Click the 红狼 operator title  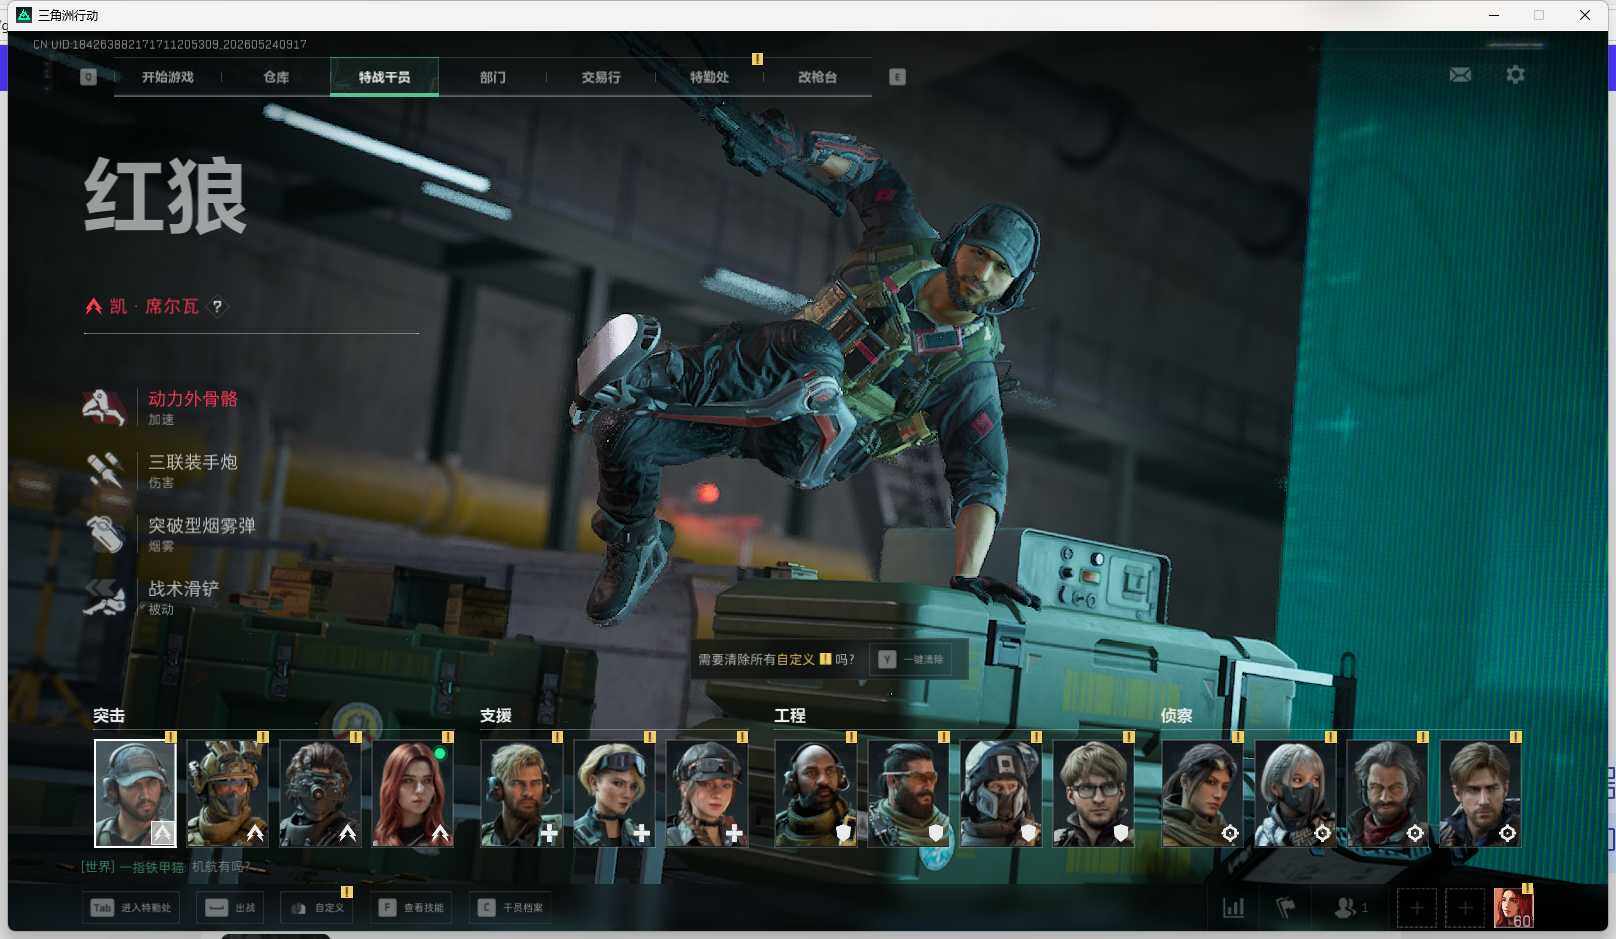tap(165, 196)
